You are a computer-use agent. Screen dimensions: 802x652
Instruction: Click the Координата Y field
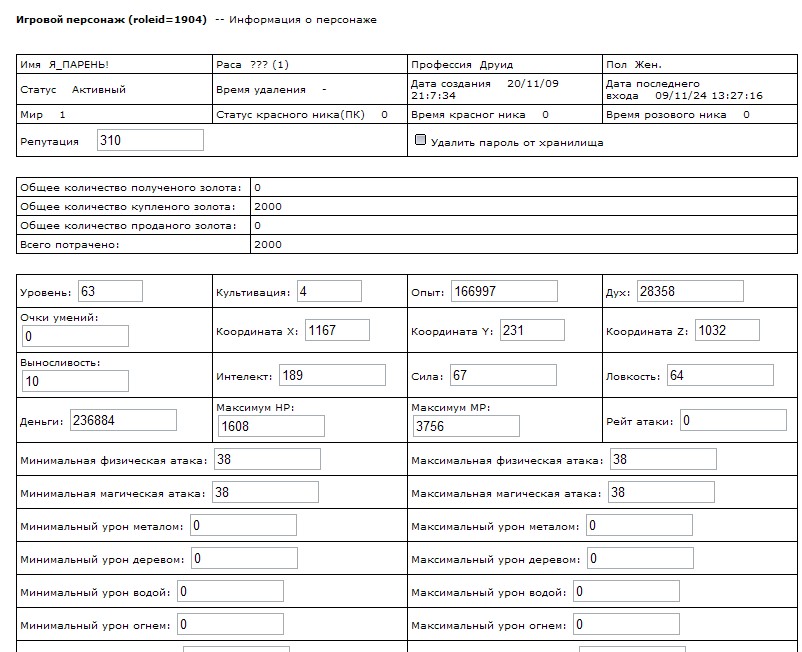(532, 330)
